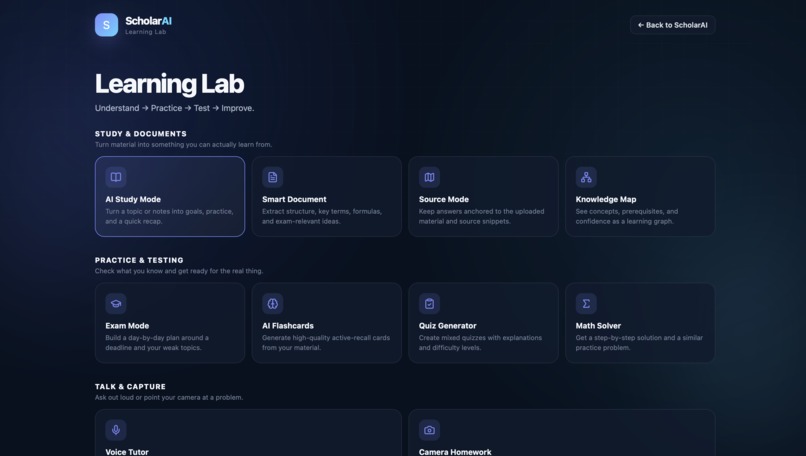This screenshot has width=806, height=456.
Task: Click 'Turn a topic or notes into goals' description
Action: point(169,216)
